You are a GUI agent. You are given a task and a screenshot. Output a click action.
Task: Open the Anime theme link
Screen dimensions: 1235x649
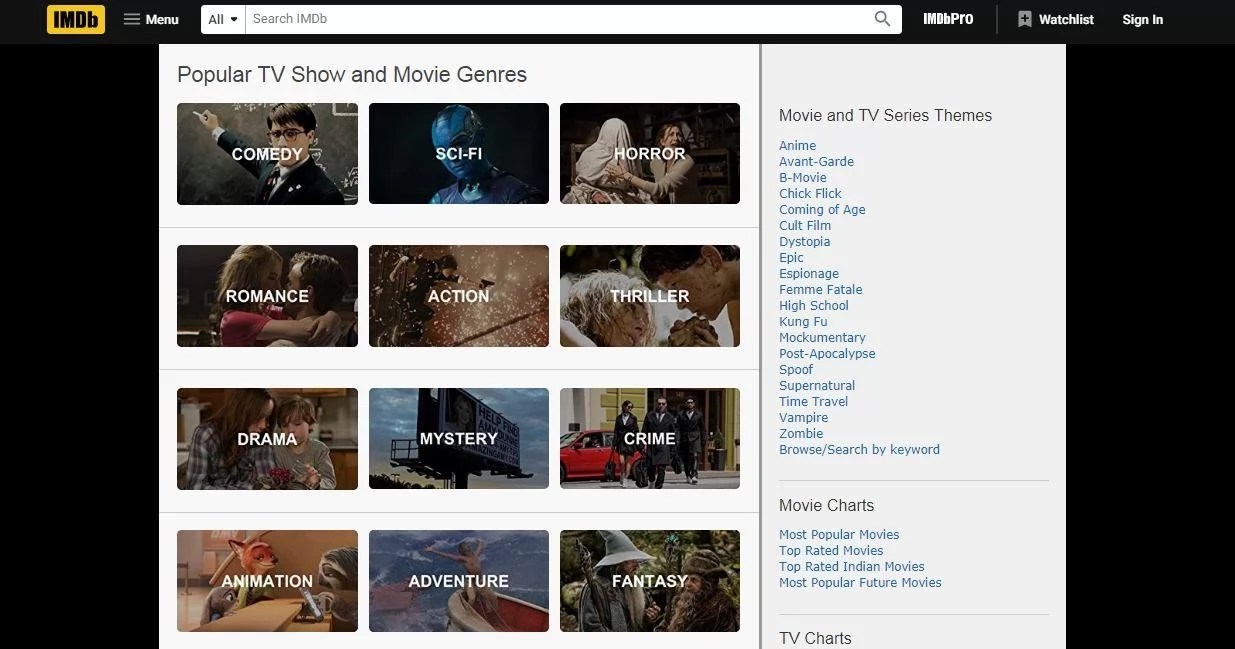click(x=797, y=145)
